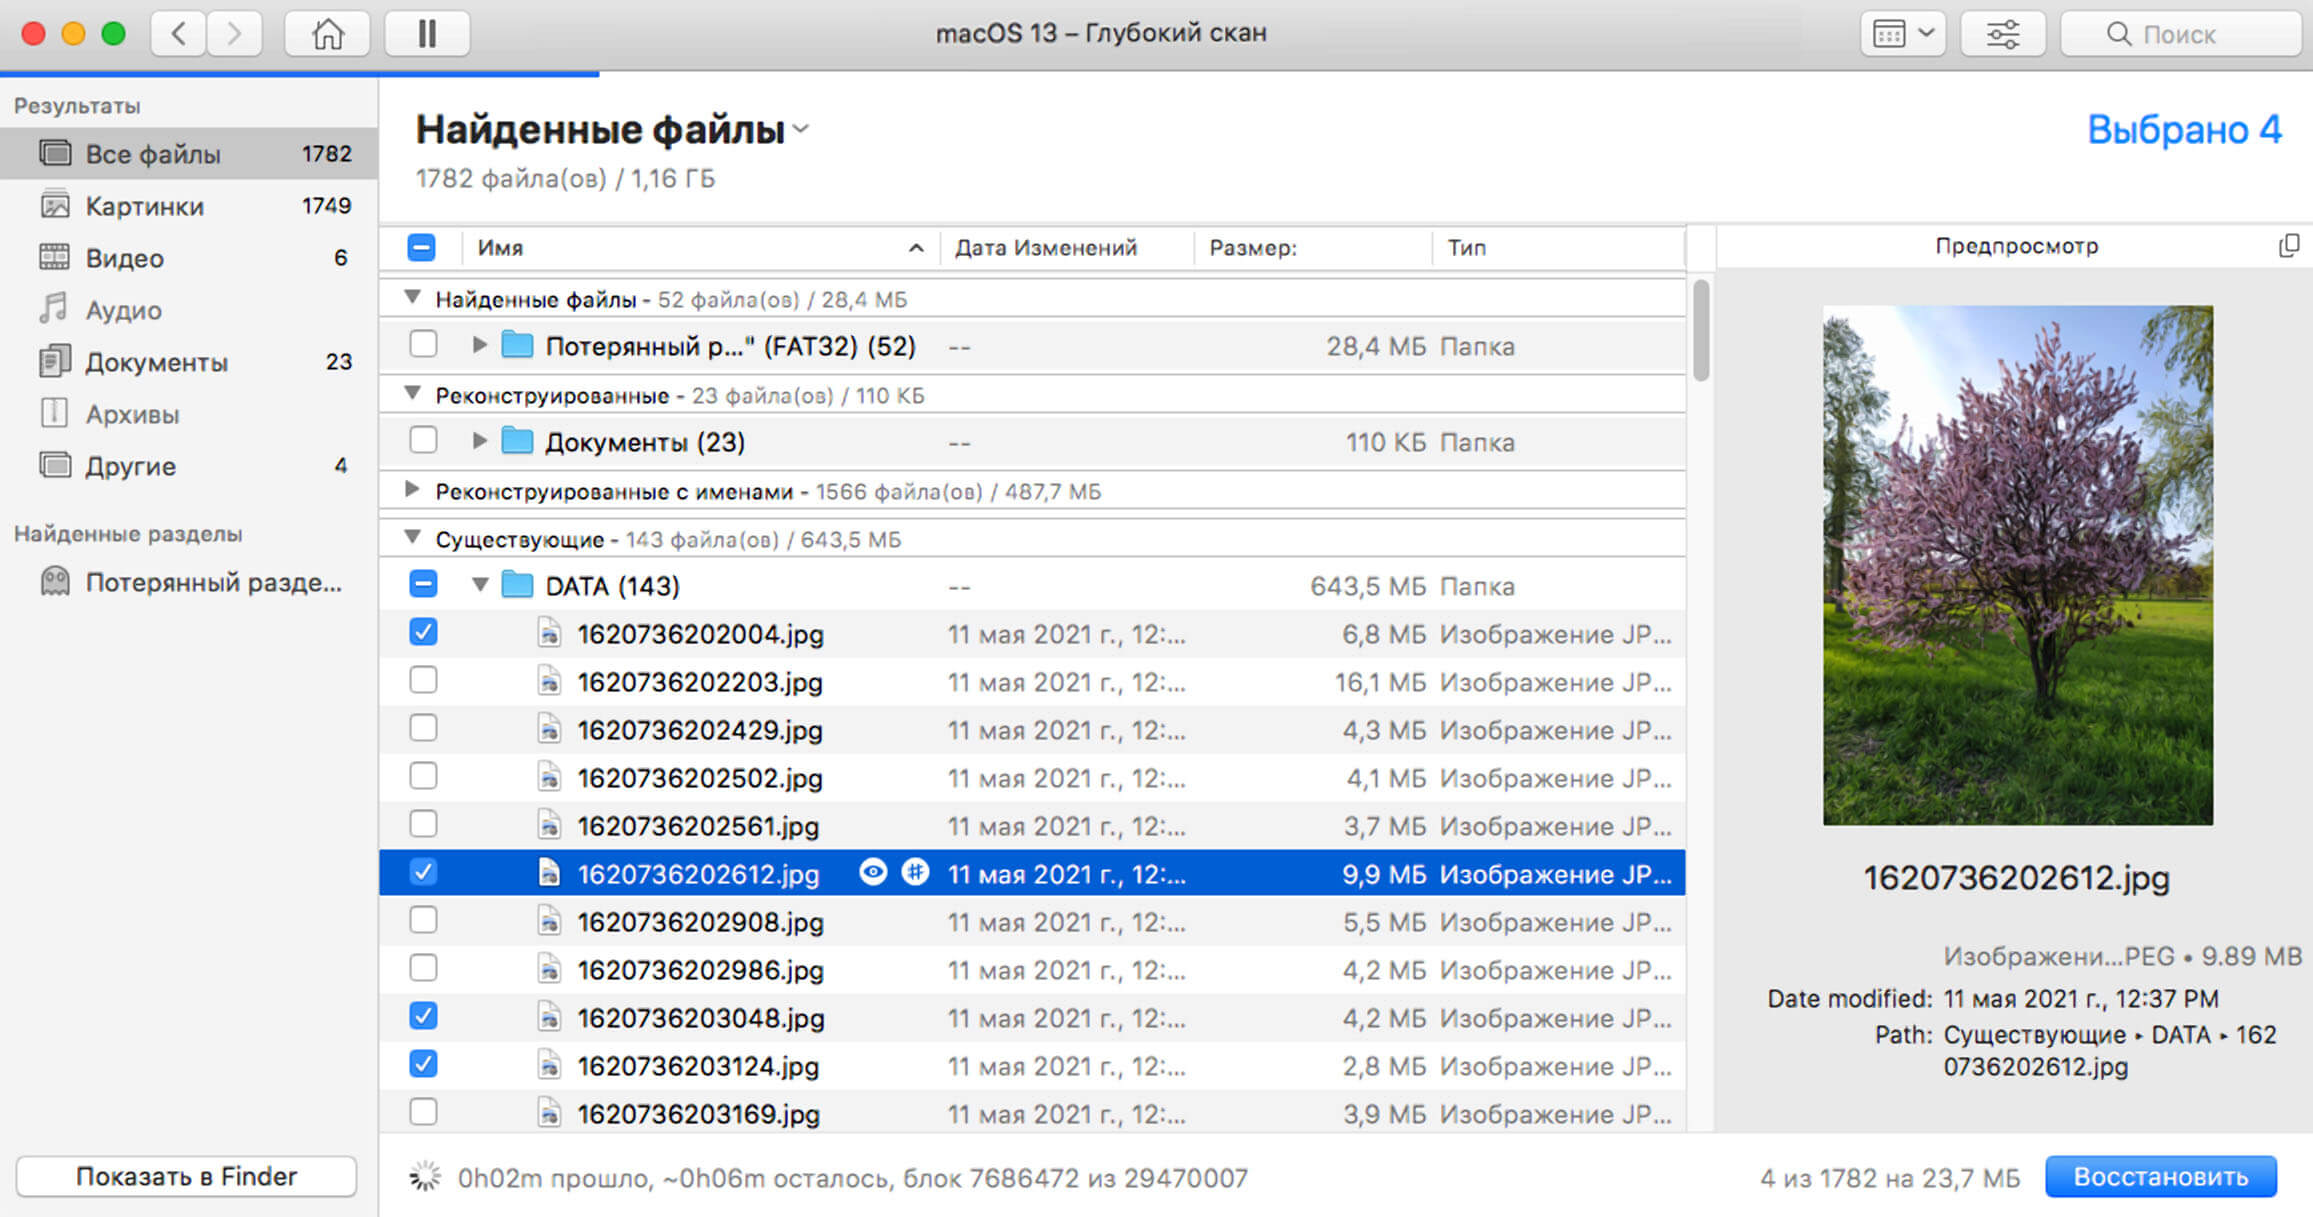The height and width of the screenshot is (1217, 2313).
Task: Uncheck the 1620736203048.jpg checkbox
Action: [x=423, y=1017]
